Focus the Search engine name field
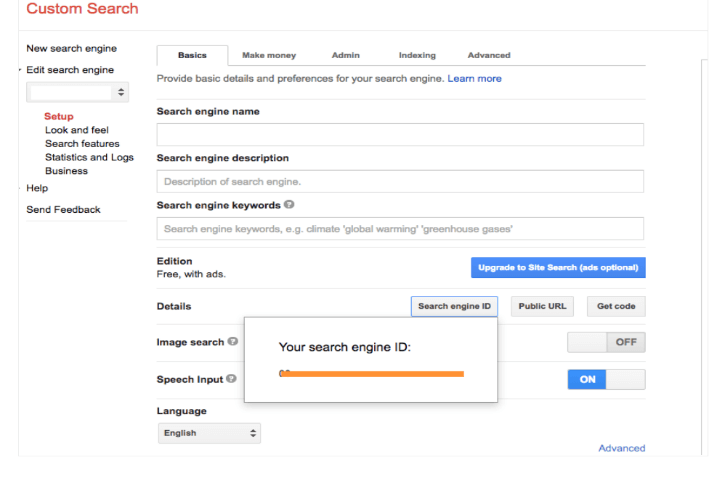 [400, 135]
